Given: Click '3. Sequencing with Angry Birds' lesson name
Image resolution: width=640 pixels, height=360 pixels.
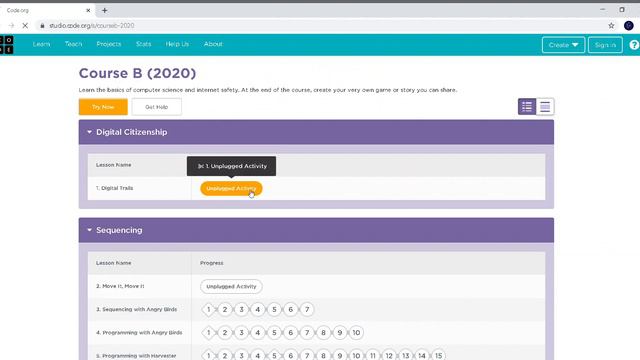Looking at the screenshot, I should click(x=136, y=309).
